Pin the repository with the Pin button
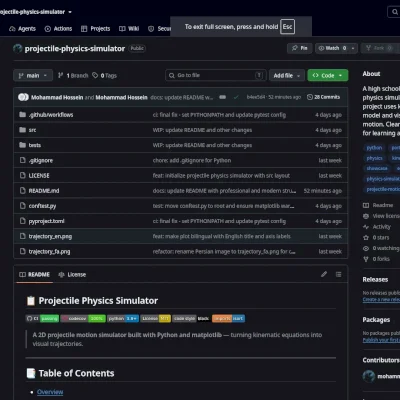This screenshot has width=400, height=400. point(299,48)
